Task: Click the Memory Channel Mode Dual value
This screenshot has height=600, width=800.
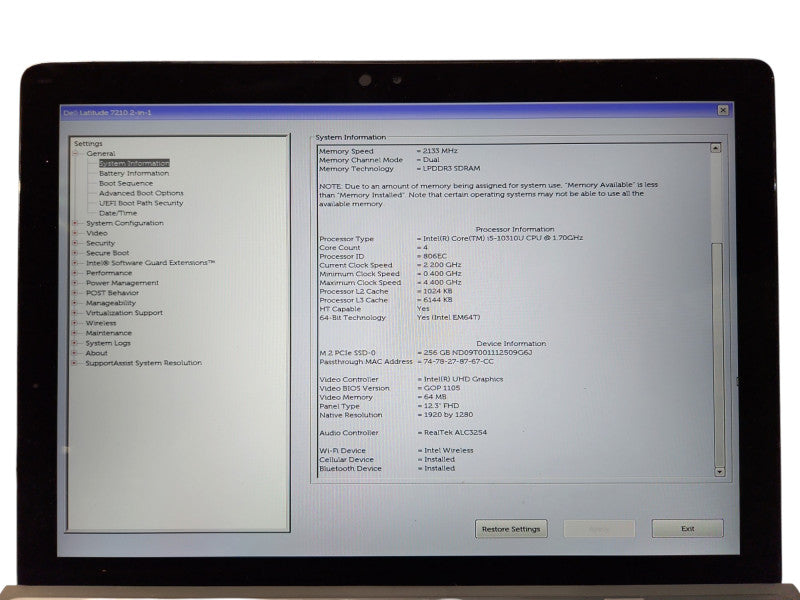Action: [x=431, y=160]
